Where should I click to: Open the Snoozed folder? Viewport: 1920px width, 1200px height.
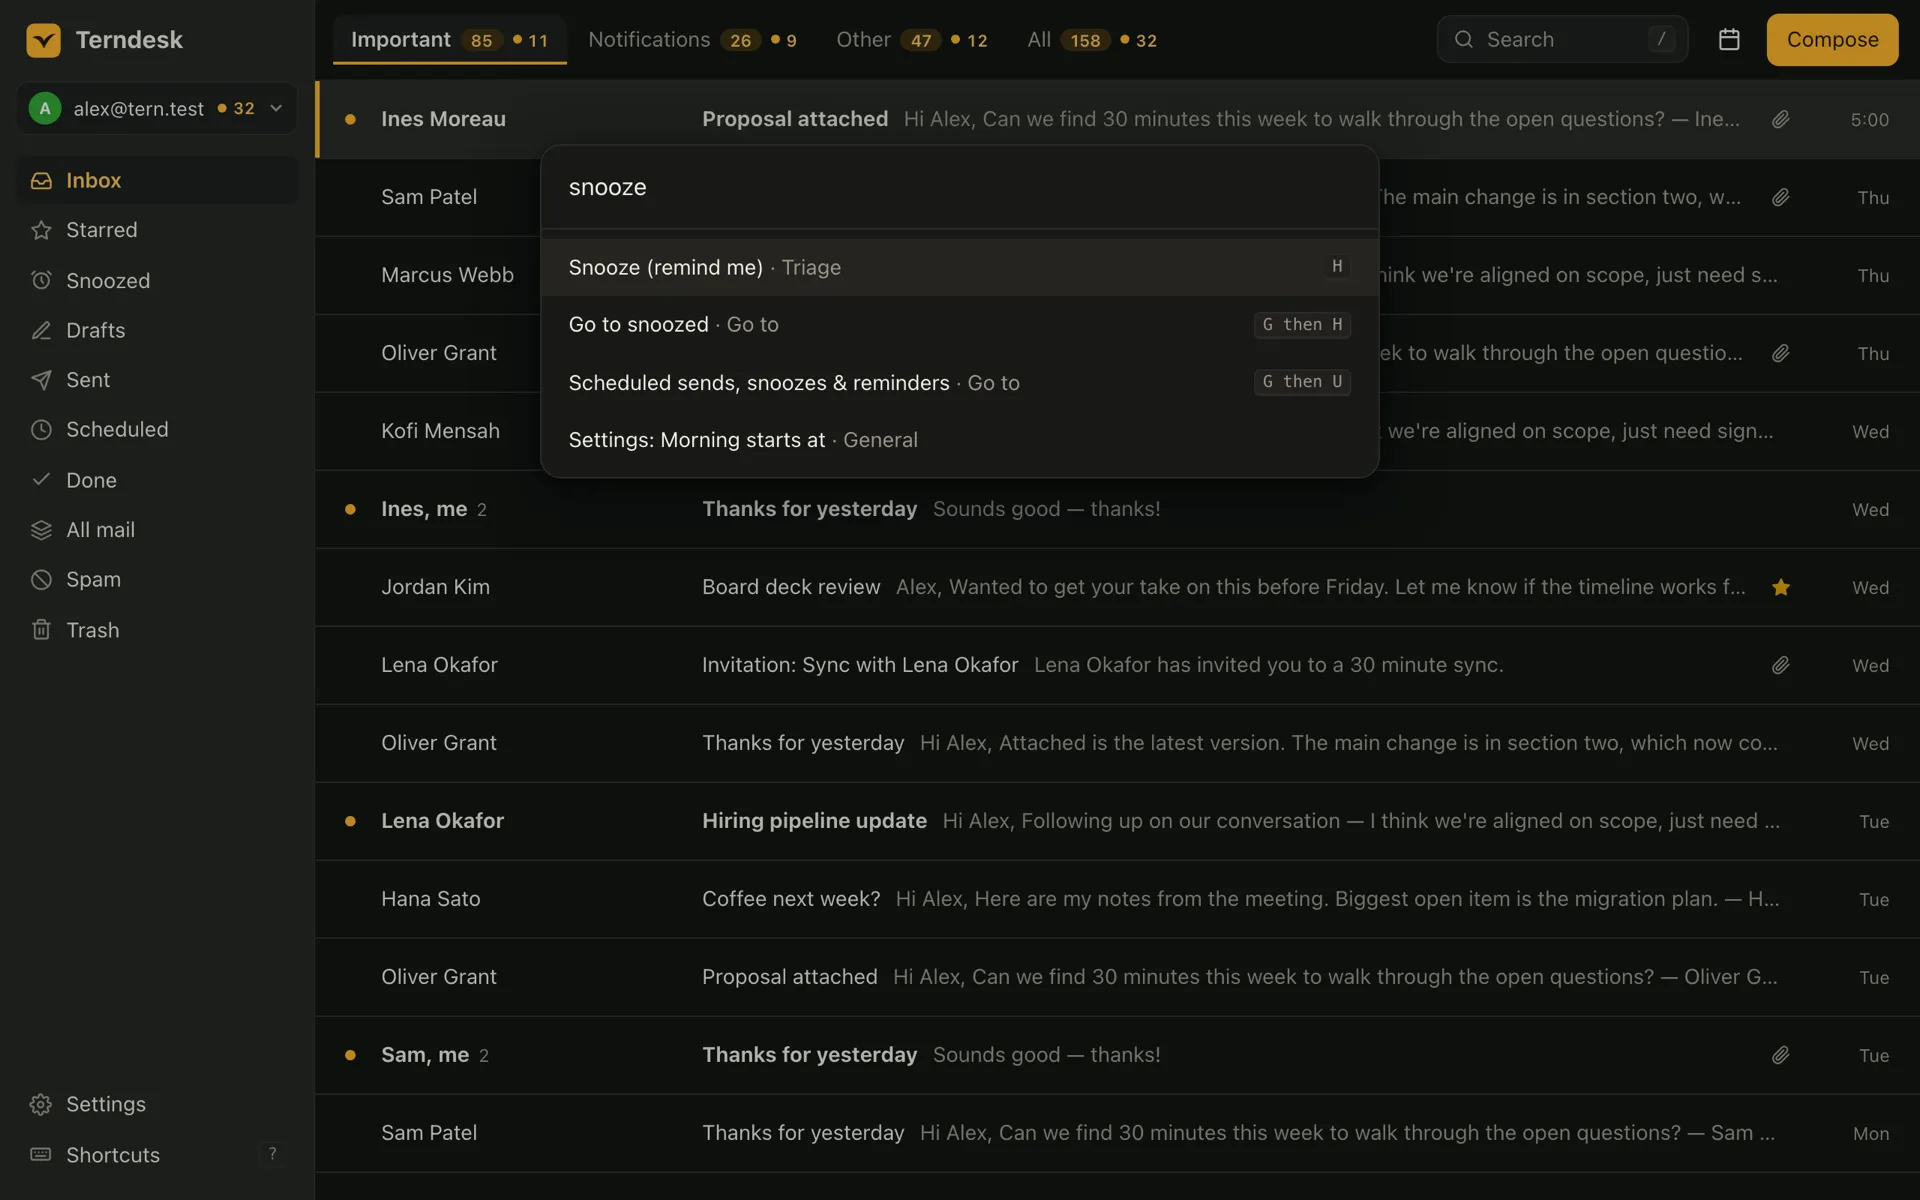tap(157, 281)
